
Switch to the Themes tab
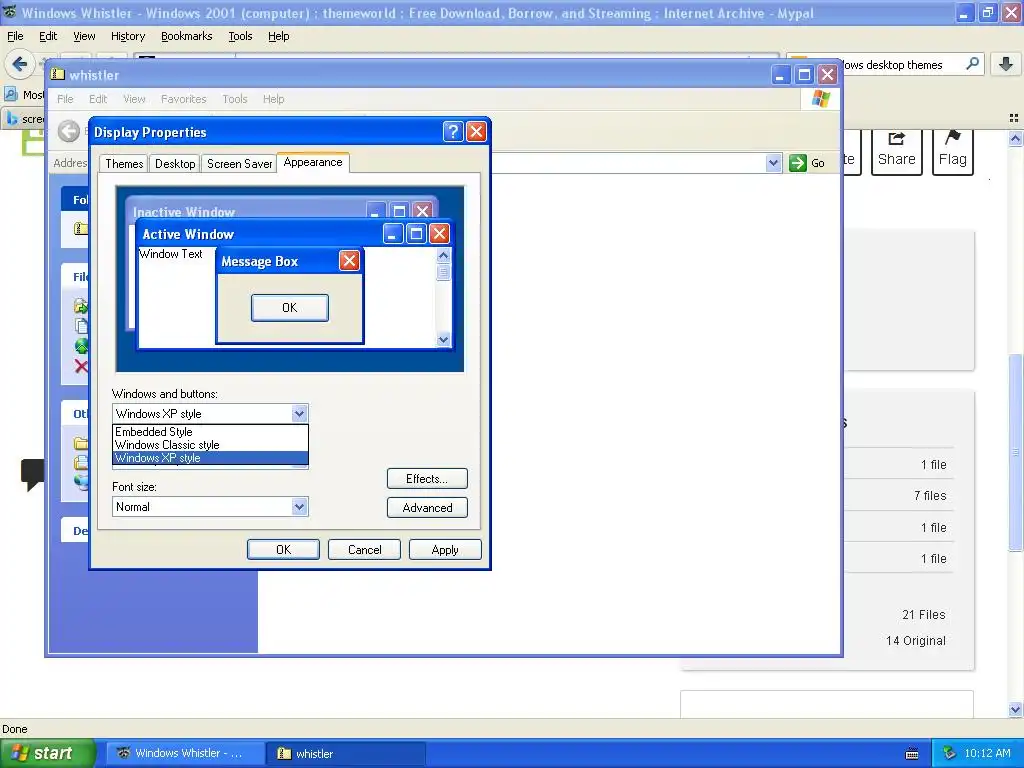tap(124, 164)
